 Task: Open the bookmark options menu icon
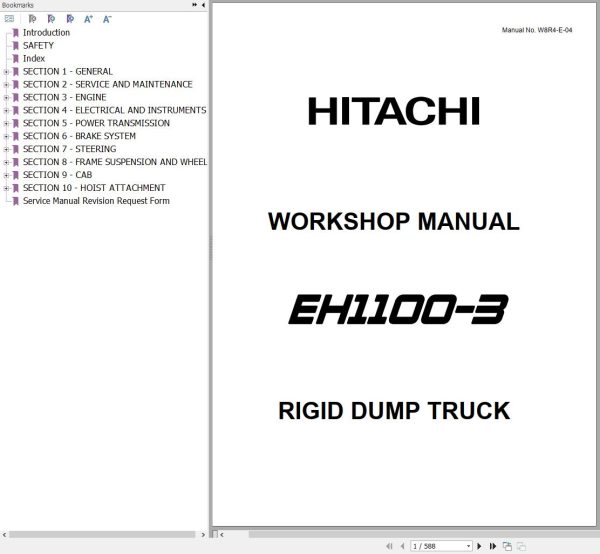[9, 19]
